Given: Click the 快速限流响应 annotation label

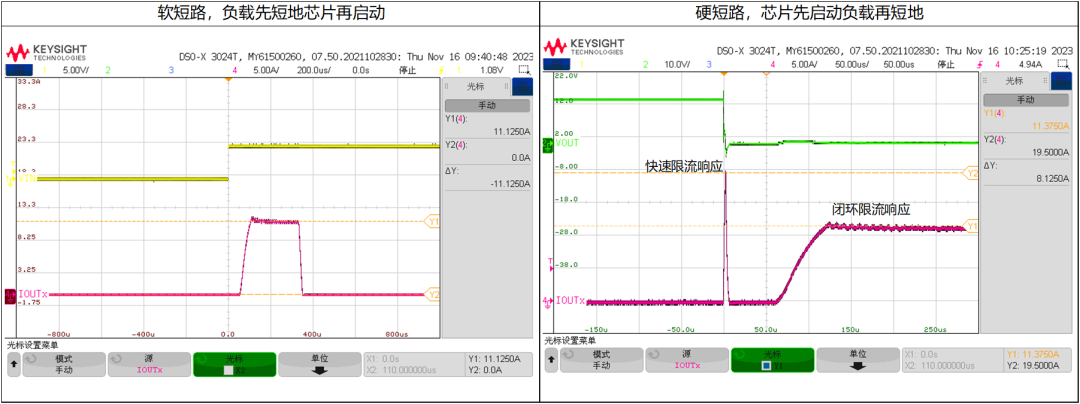Looking at the screenshot, I should click(x=684, y=167).
